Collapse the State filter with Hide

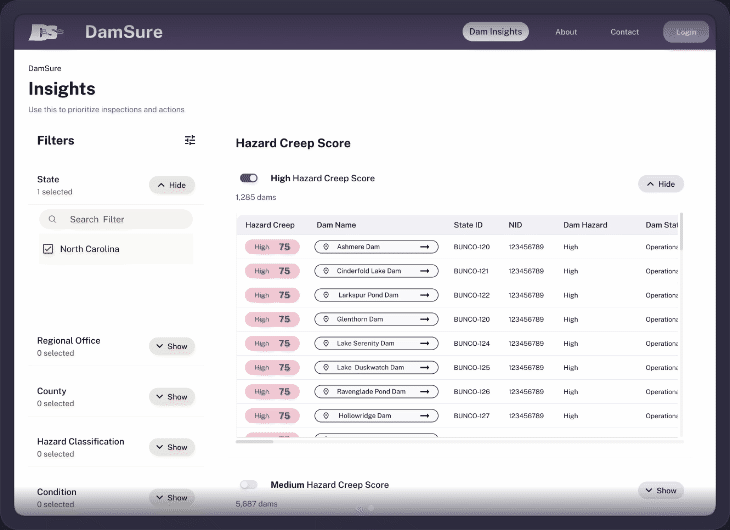tap(172, 185)
